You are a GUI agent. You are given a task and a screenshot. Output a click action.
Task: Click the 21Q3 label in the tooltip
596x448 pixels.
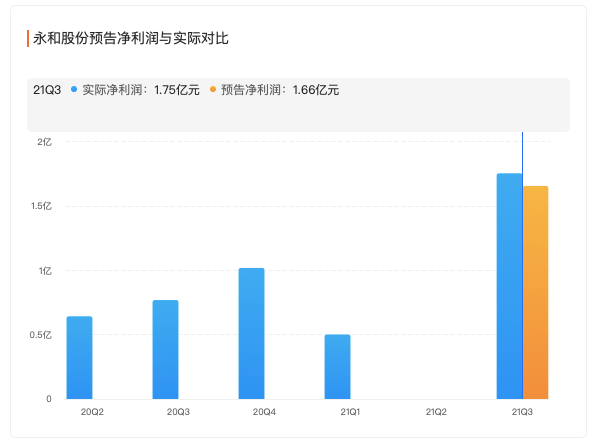pyautogui.click(x=47, y=90)
